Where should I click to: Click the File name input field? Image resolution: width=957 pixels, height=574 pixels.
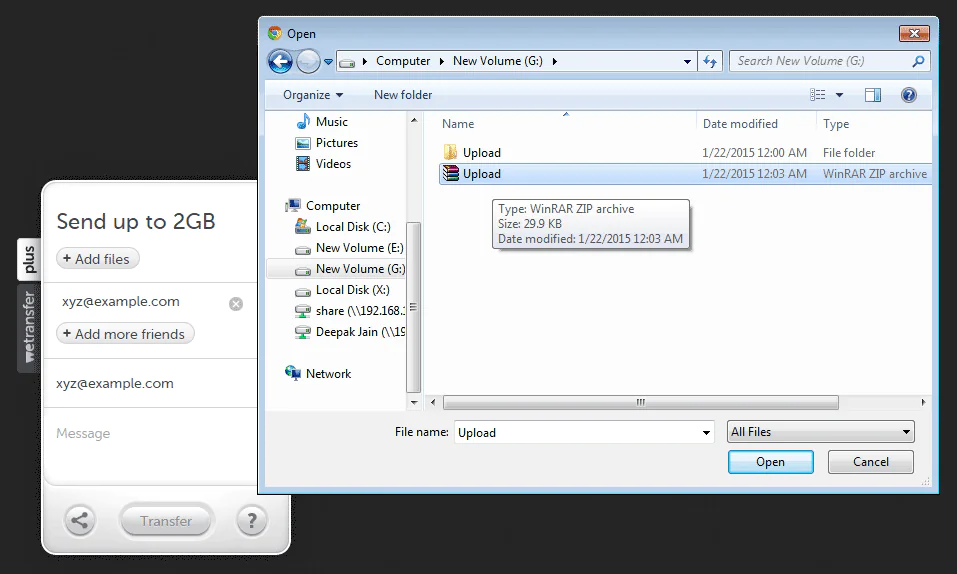click(x=577, y=432)
